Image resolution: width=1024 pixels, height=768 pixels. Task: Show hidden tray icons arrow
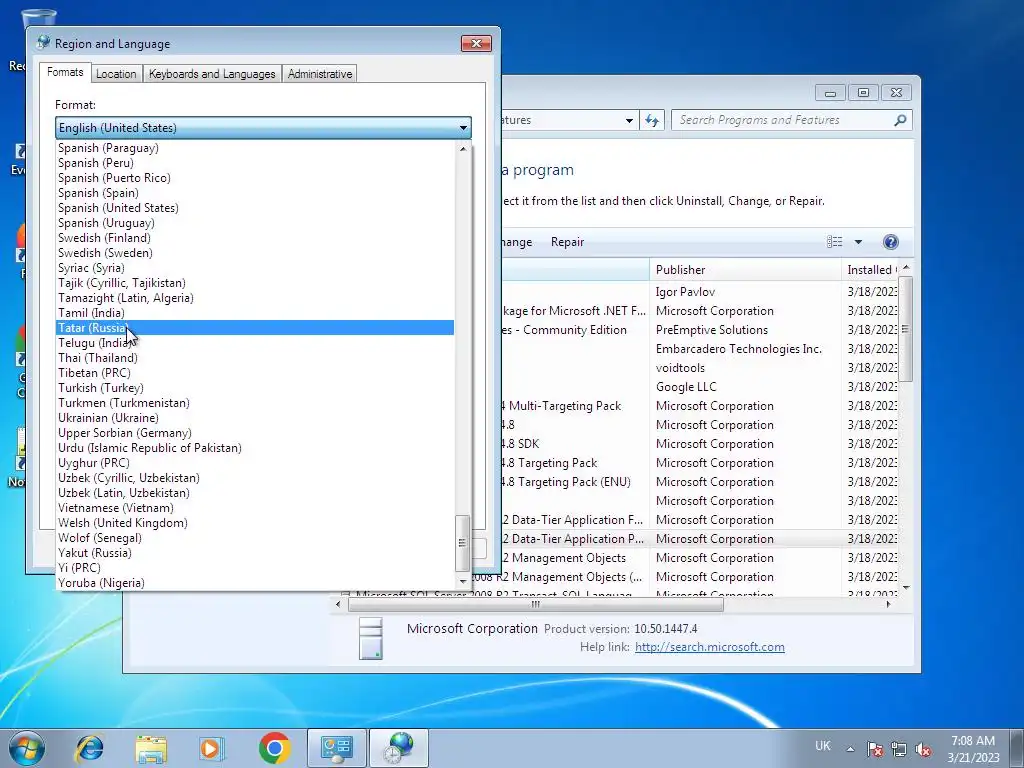850,749
